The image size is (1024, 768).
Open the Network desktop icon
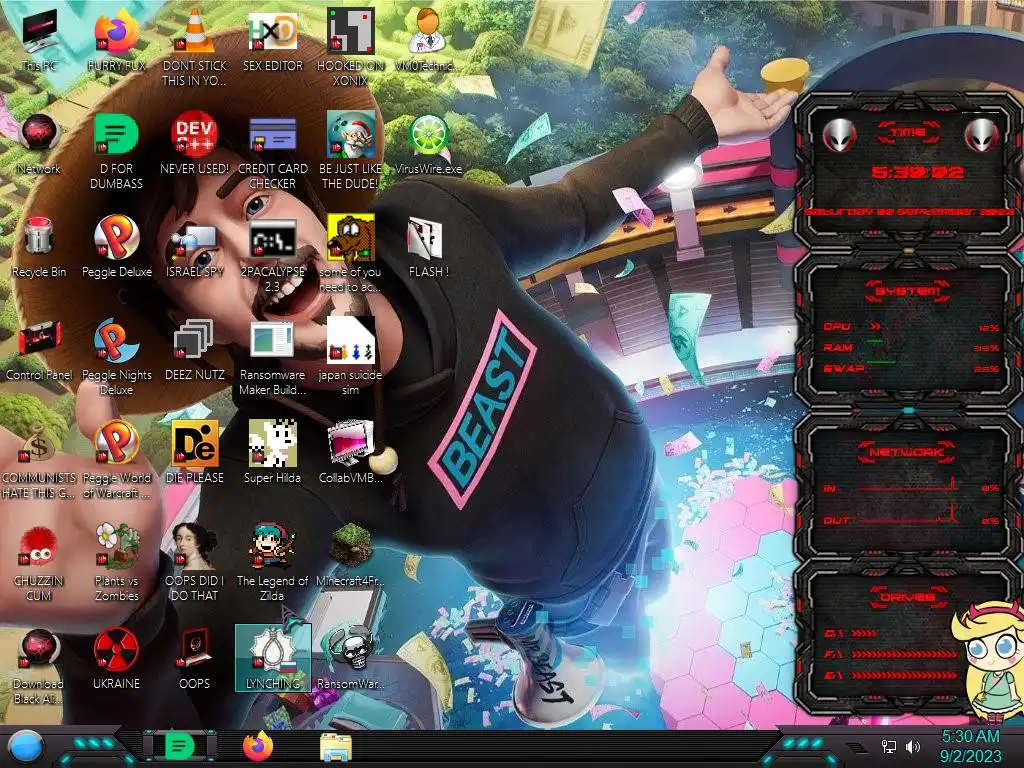click(x=39, y=144)
